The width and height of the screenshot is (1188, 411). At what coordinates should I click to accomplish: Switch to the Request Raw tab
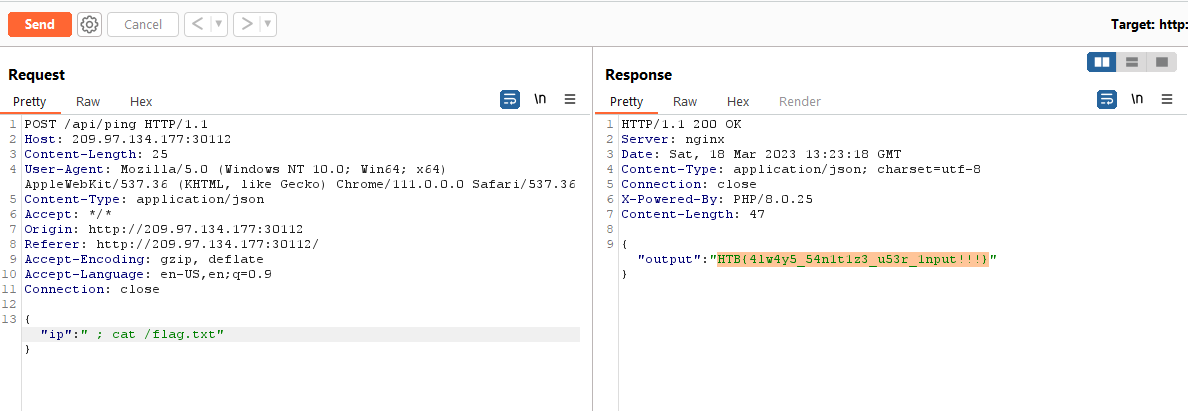[x=88, y=101]
